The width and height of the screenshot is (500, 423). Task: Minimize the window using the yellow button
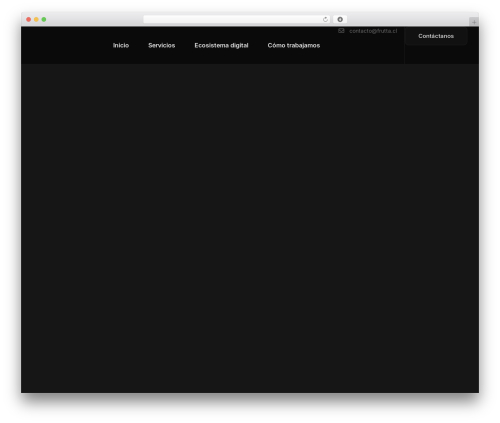36,19
